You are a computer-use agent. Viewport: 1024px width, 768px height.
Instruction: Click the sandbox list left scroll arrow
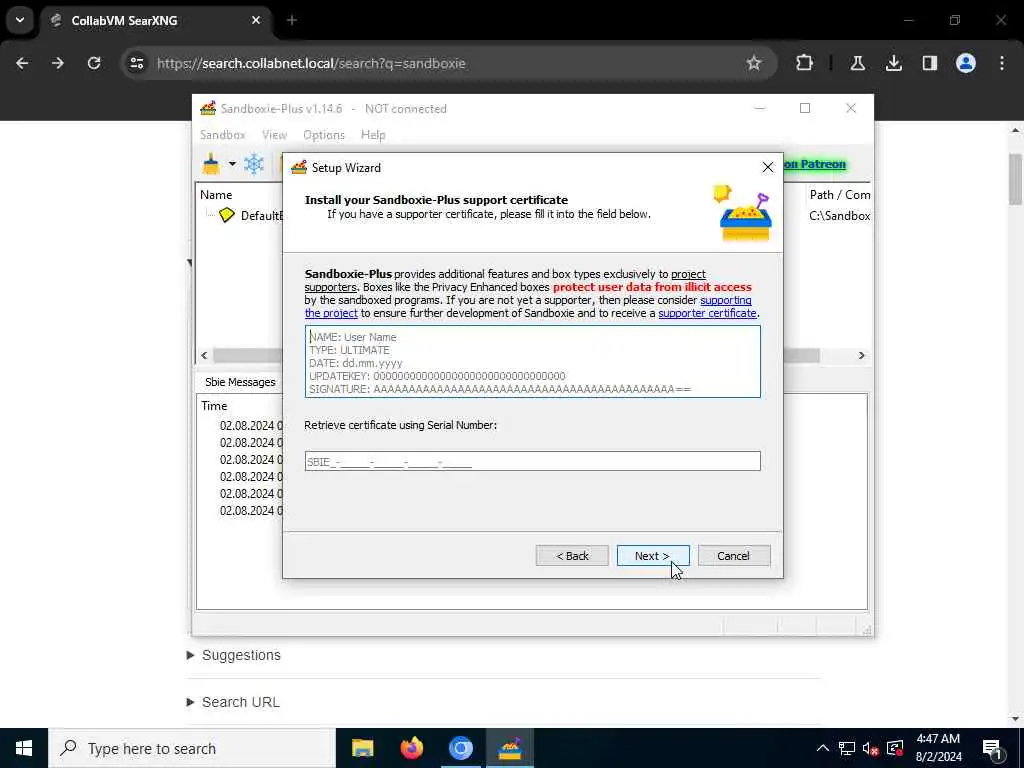pos(204,355)
